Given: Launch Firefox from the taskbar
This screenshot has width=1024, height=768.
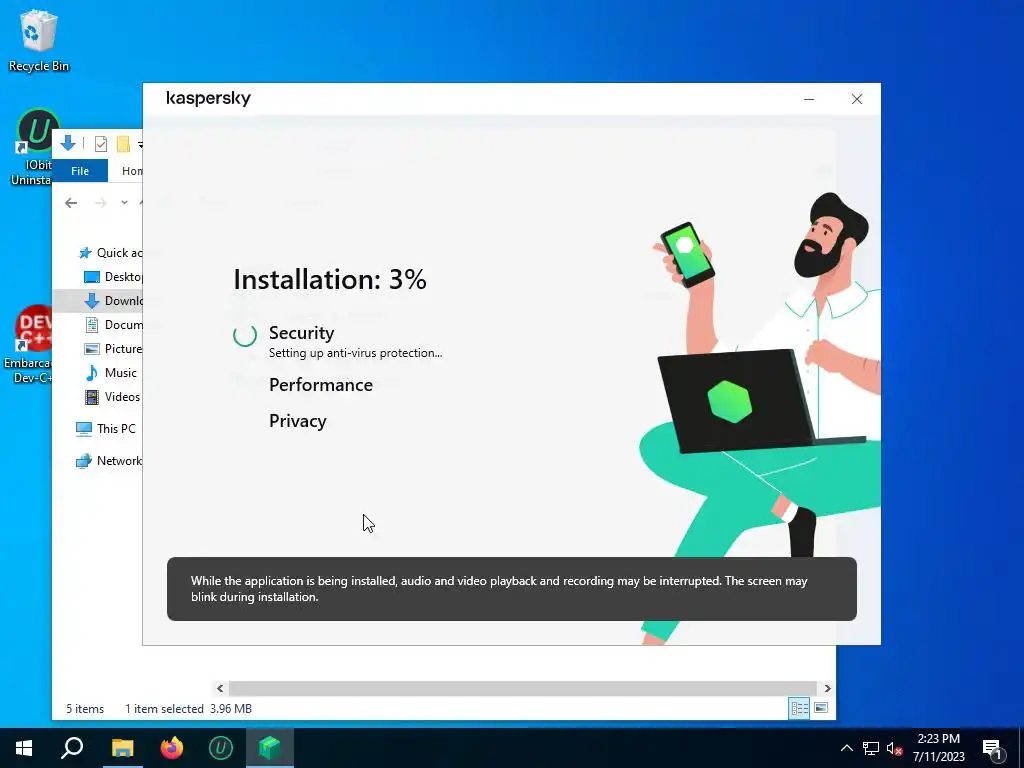Looking at the screenshot, I should pyautogui.click(x=172, y=748).
